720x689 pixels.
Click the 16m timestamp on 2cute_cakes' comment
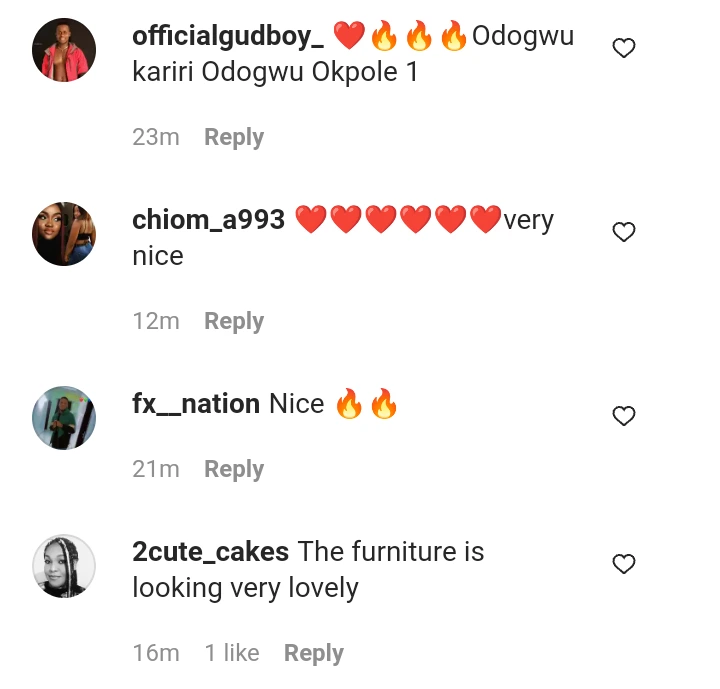click(156, 653)
